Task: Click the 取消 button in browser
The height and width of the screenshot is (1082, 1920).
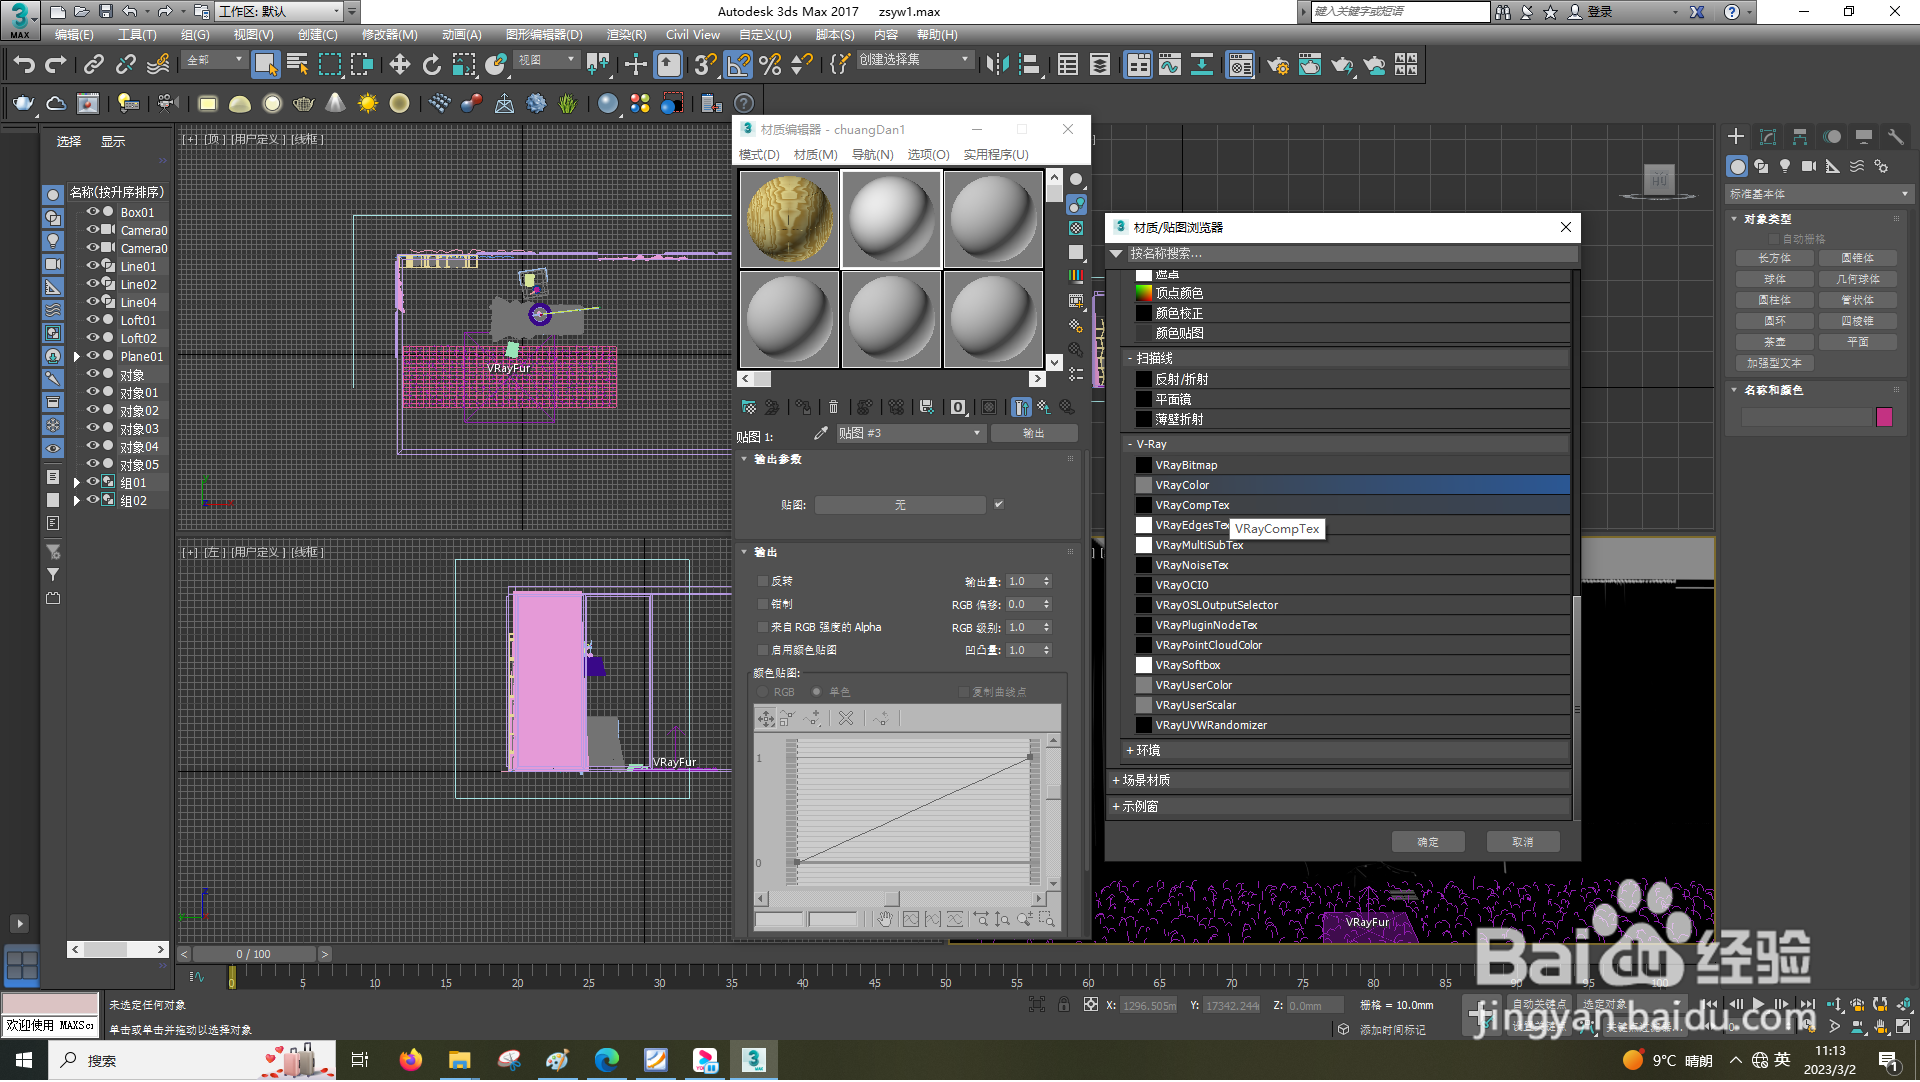Action: tap(1523, 842)
